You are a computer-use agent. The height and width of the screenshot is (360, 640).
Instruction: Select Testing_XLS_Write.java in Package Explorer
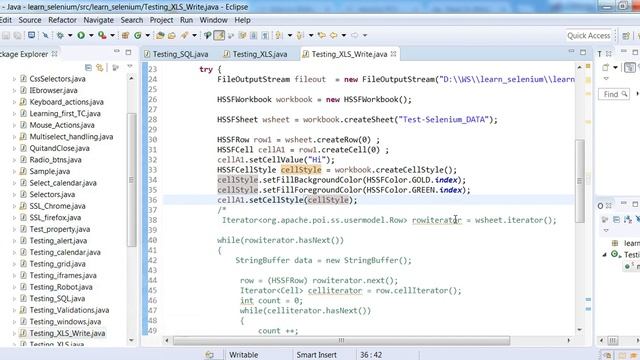point(67,333)
